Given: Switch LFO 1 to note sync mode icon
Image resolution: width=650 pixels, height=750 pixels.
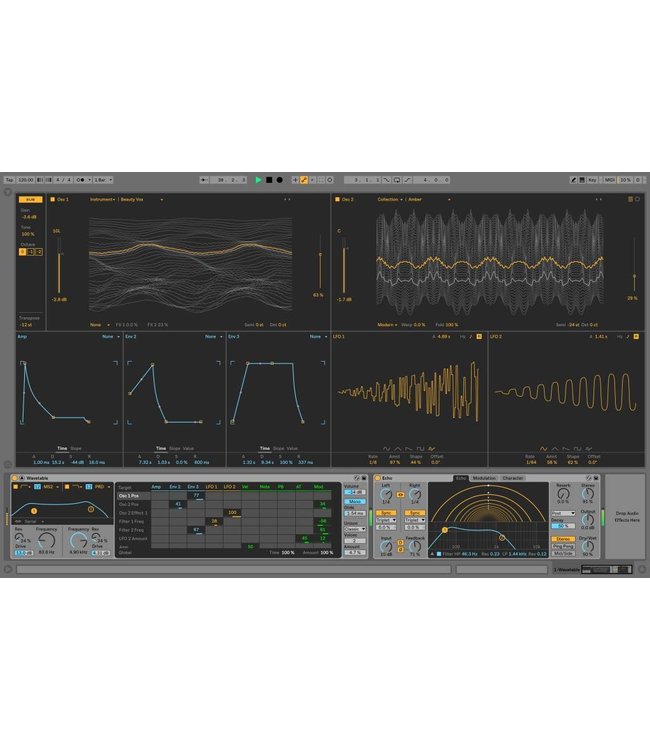Looking at the screenshot, I should tap(471, 337).
